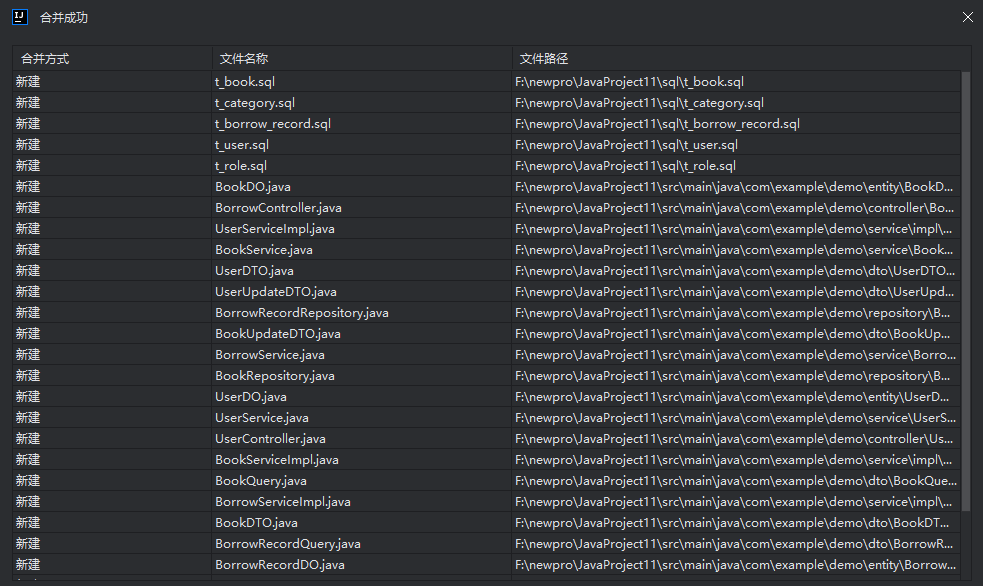The image size is (983, 586).
Task: Sort by the 文件名称 column header
Action: [x=244, y=59]
